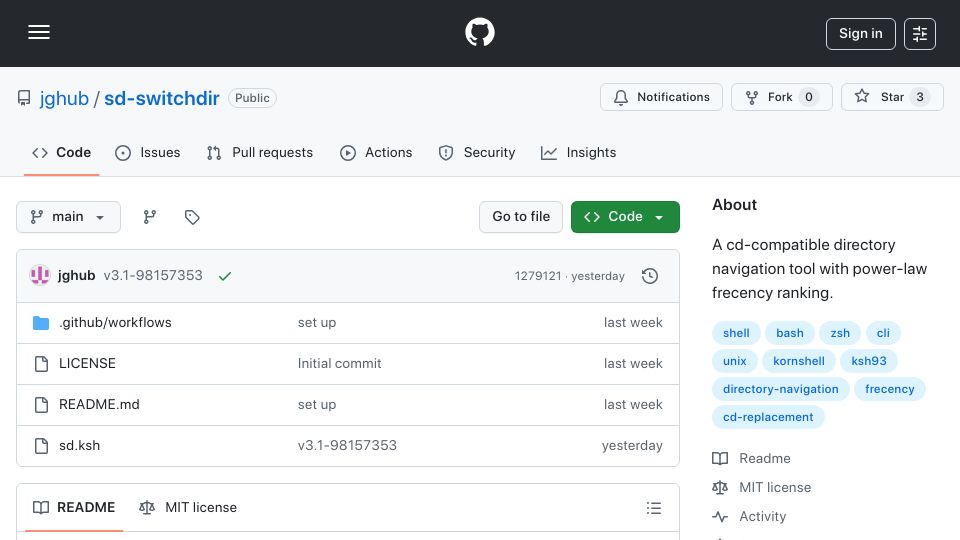Select the unix topic tag
This screenshot has height=540, width=960.
click(x=735, y=361)
